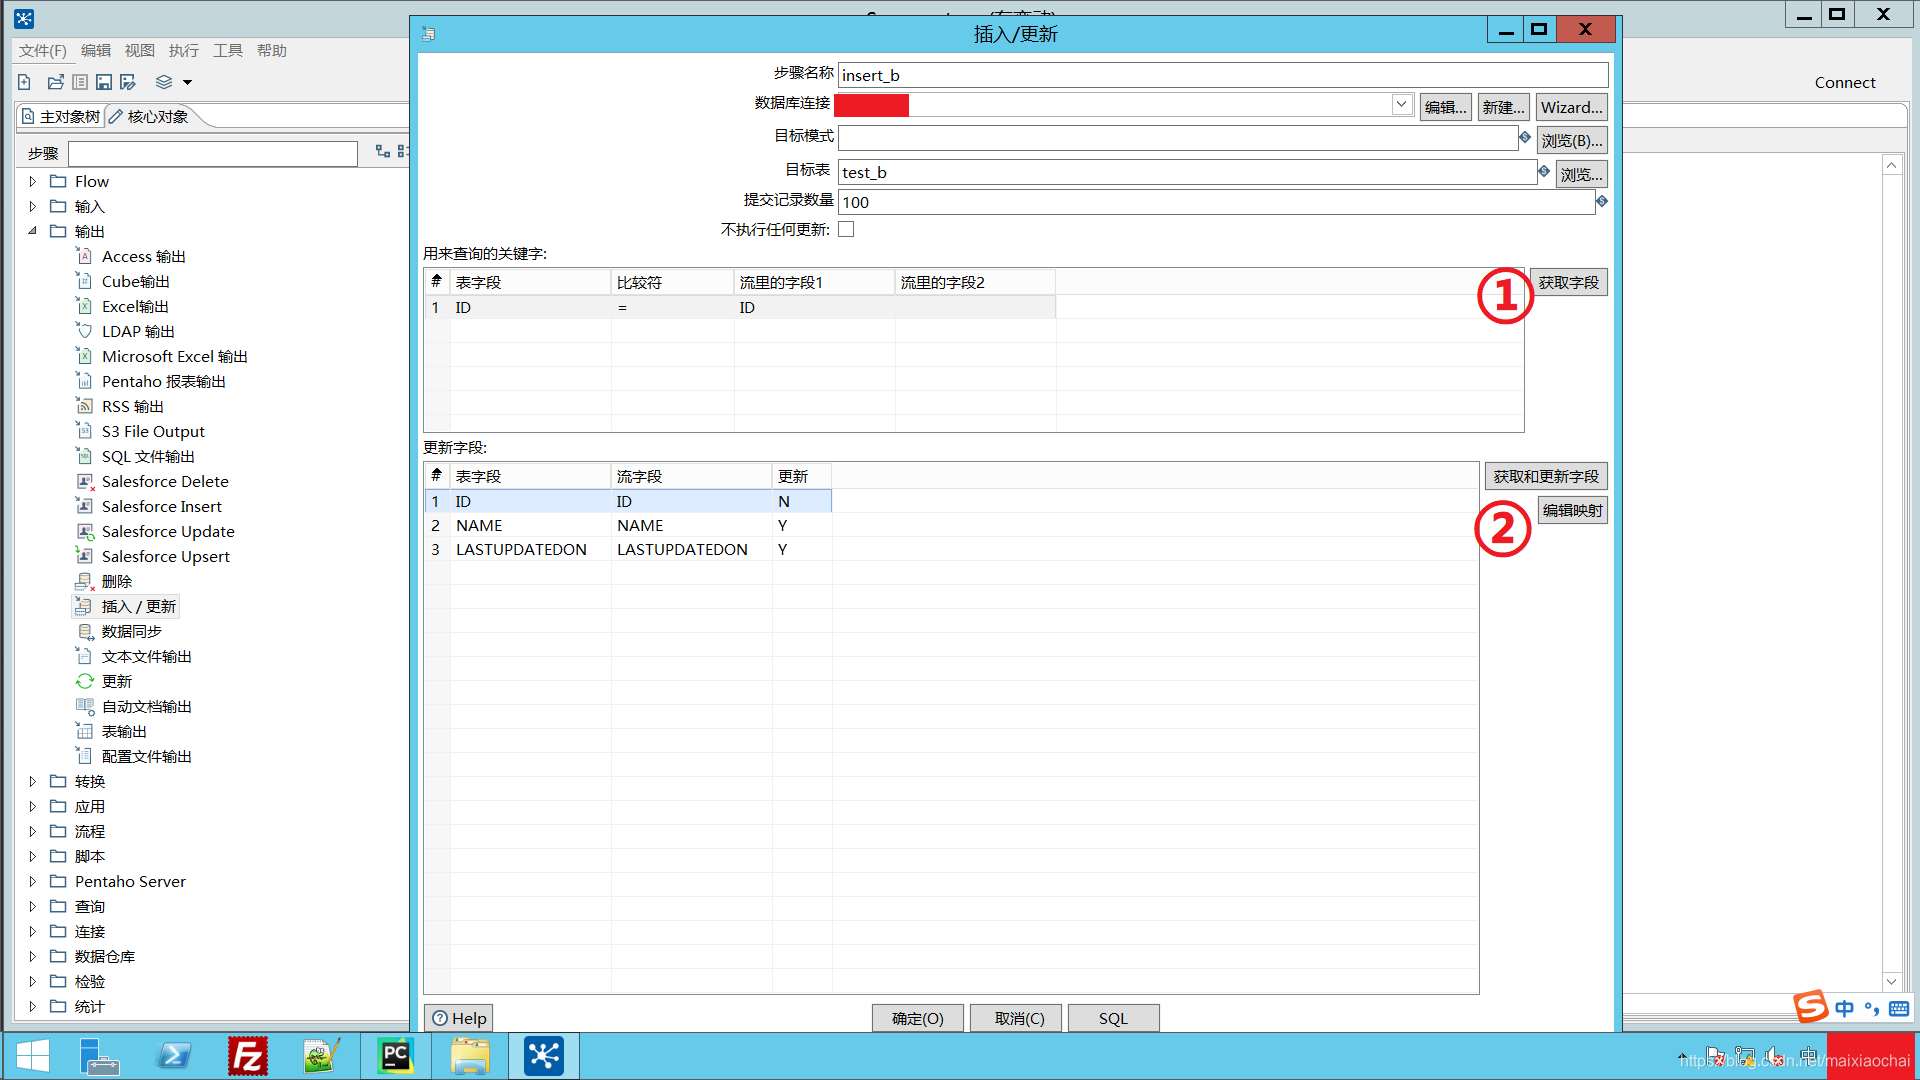The image size is (1920, 1080).
Task: Click the perspective layers icon
Action: tap(164, 82)
